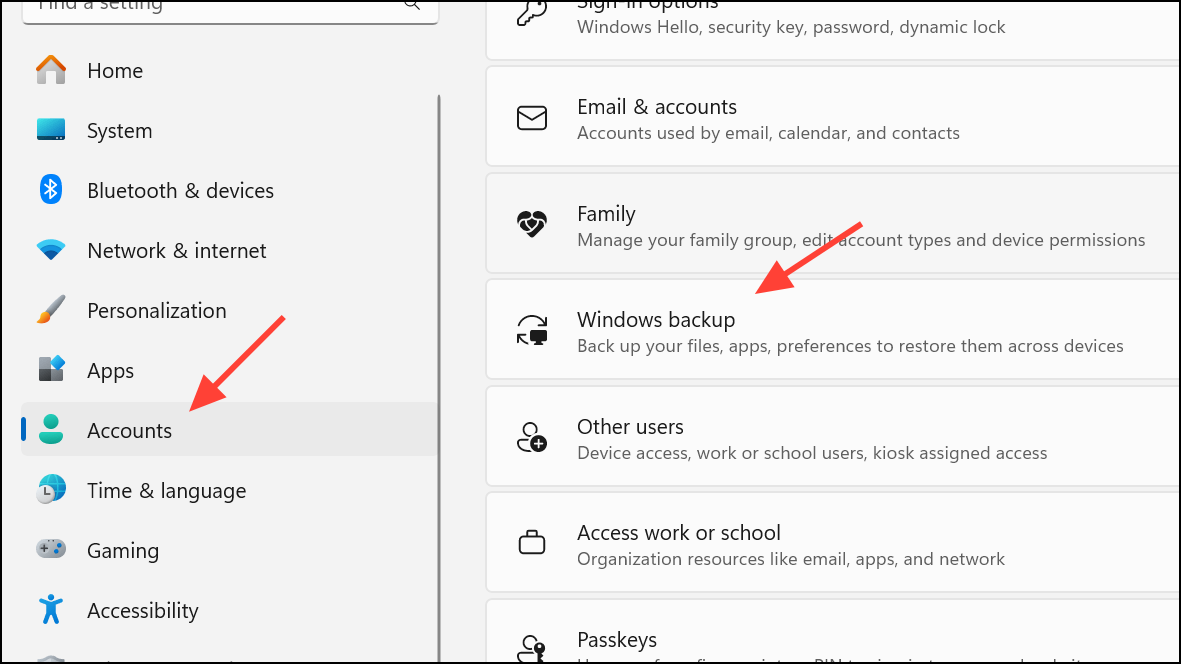Click the Family heart icon
Screen dimensions: 1181x664
[532, 224]
